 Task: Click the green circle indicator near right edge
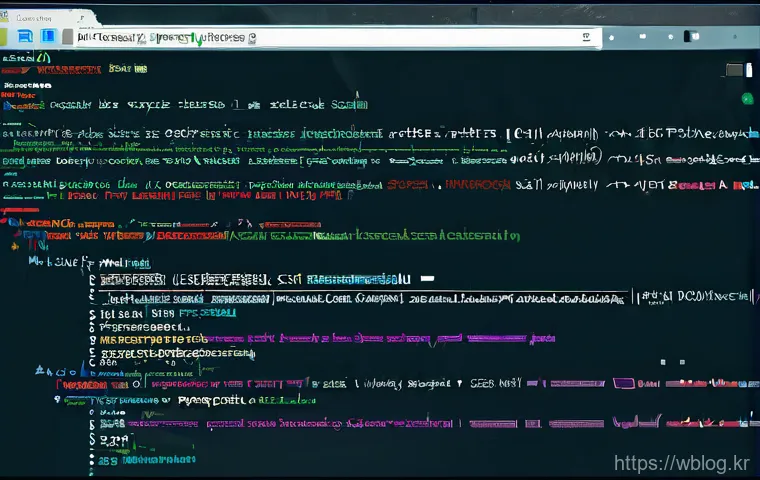pyautogui.click(x=746, y=98)
